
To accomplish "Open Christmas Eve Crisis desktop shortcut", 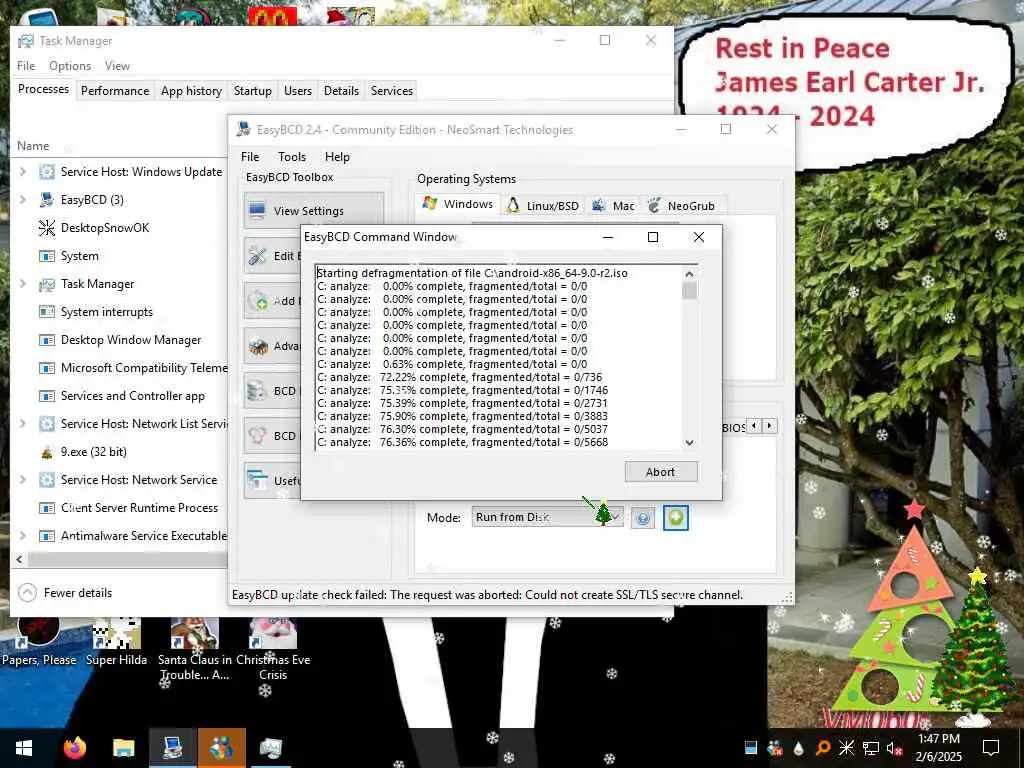I will coord(273,647).
